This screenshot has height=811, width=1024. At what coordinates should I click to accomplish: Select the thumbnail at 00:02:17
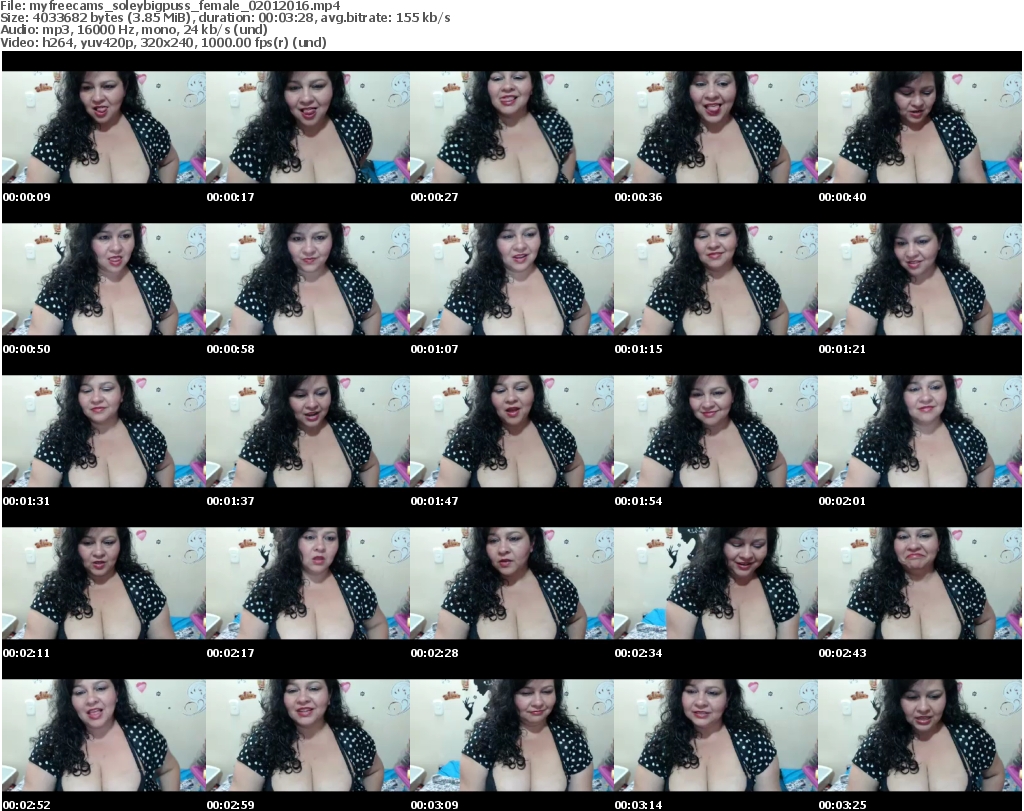click(x=308, y=584)
